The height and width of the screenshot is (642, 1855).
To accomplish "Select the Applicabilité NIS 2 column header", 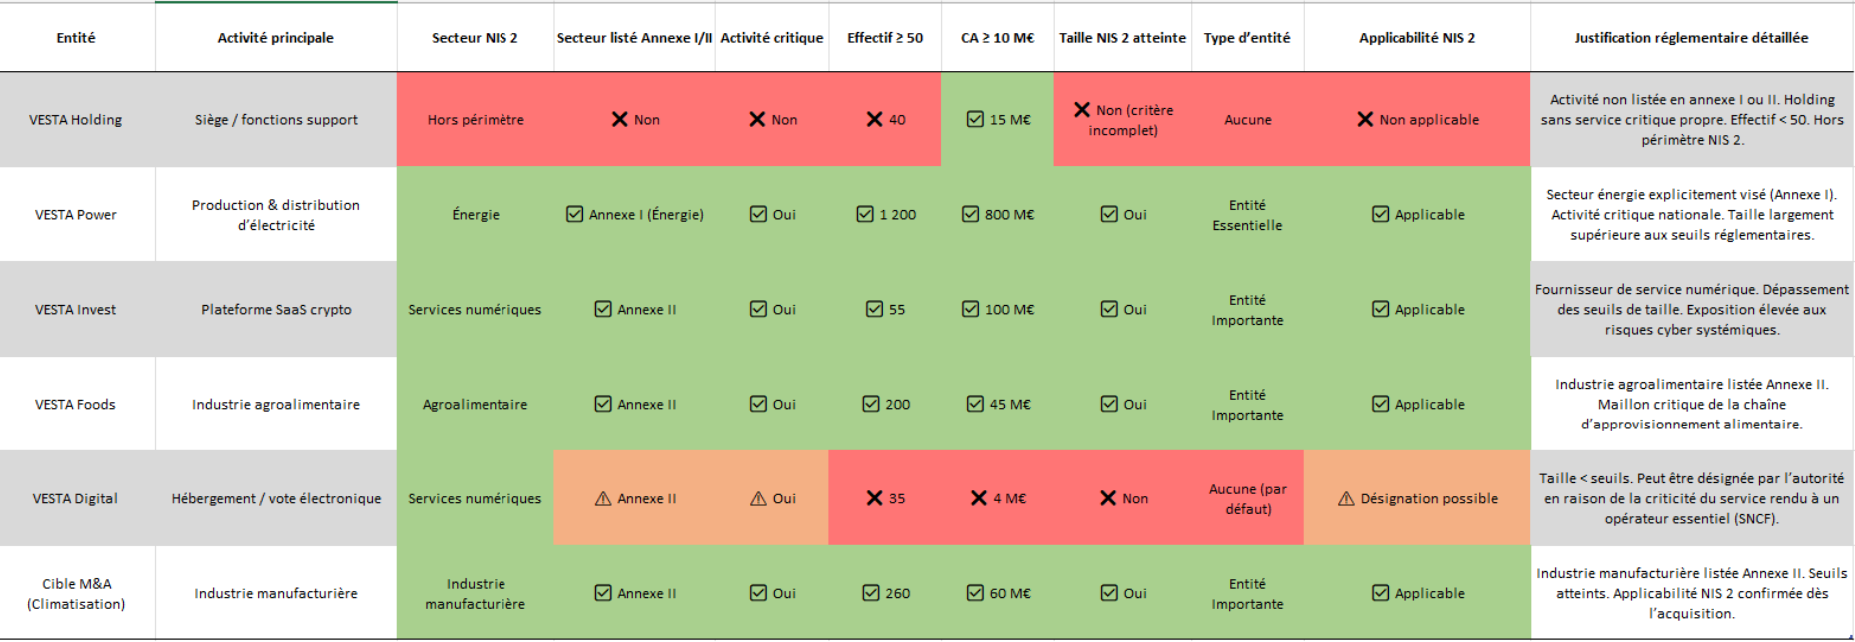I will click(x=1417, y=37).
